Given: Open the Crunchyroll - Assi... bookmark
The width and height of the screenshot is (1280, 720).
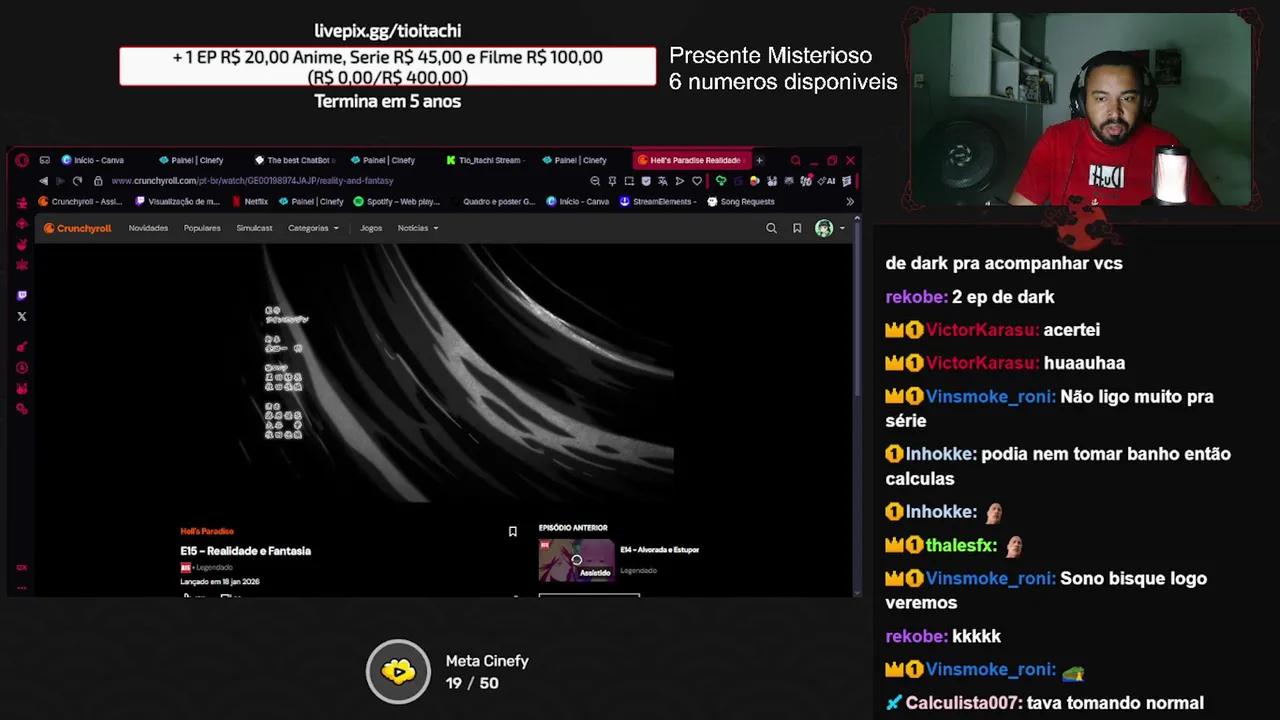Looking at the screenshot, I should pyautogui.click(x=80, y=201).
